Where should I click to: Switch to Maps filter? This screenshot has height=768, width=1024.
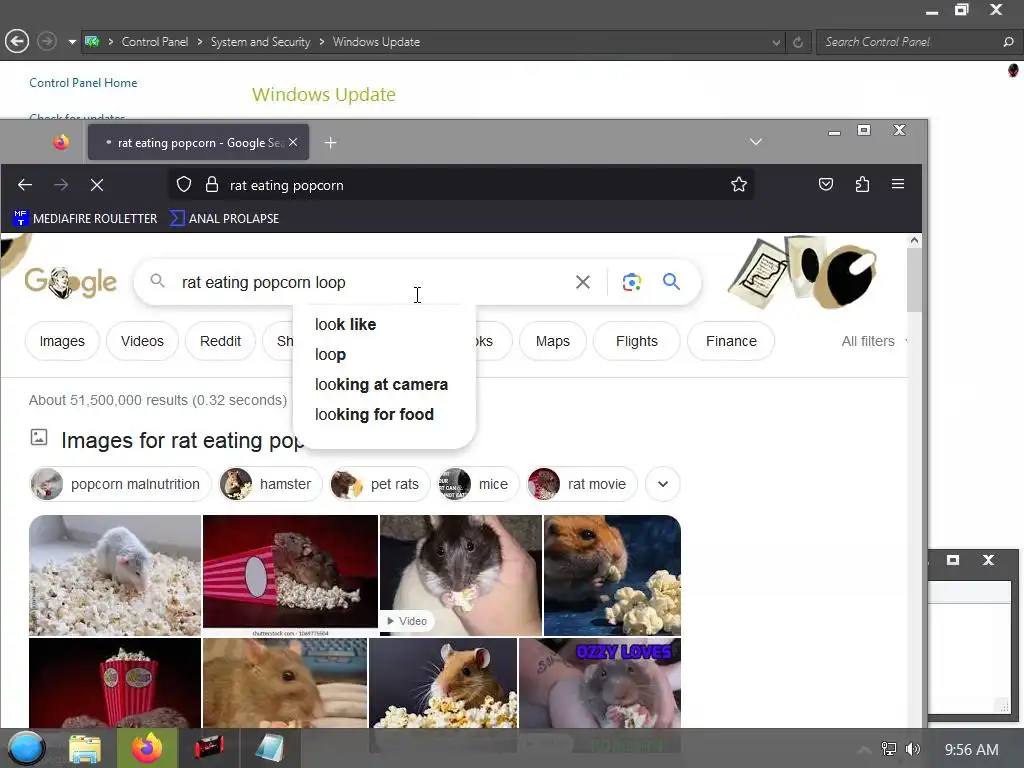552,341
